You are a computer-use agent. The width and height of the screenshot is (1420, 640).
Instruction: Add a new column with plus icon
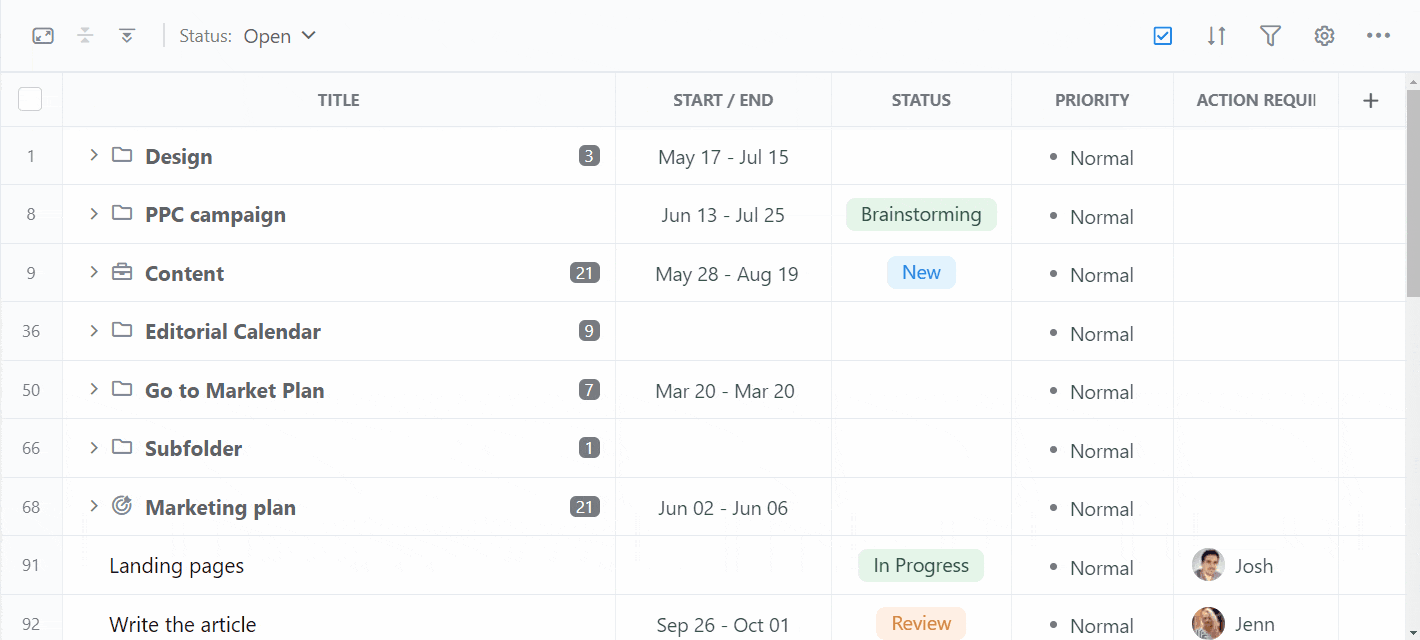[1371, 100]
